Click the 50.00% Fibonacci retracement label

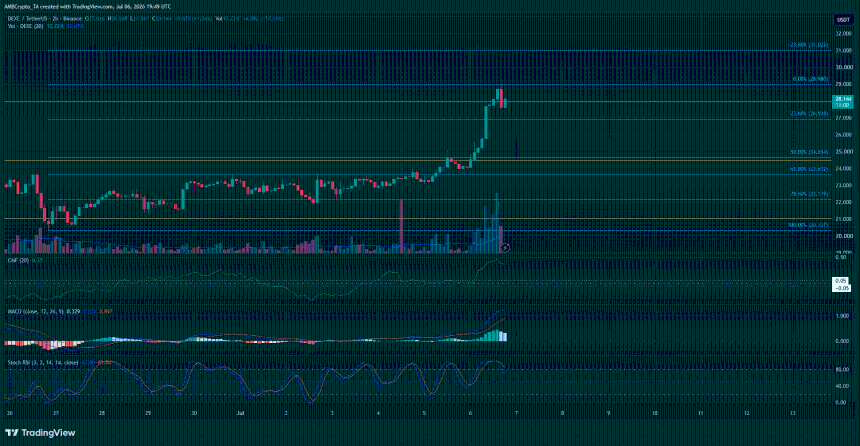tap(809, 152)
